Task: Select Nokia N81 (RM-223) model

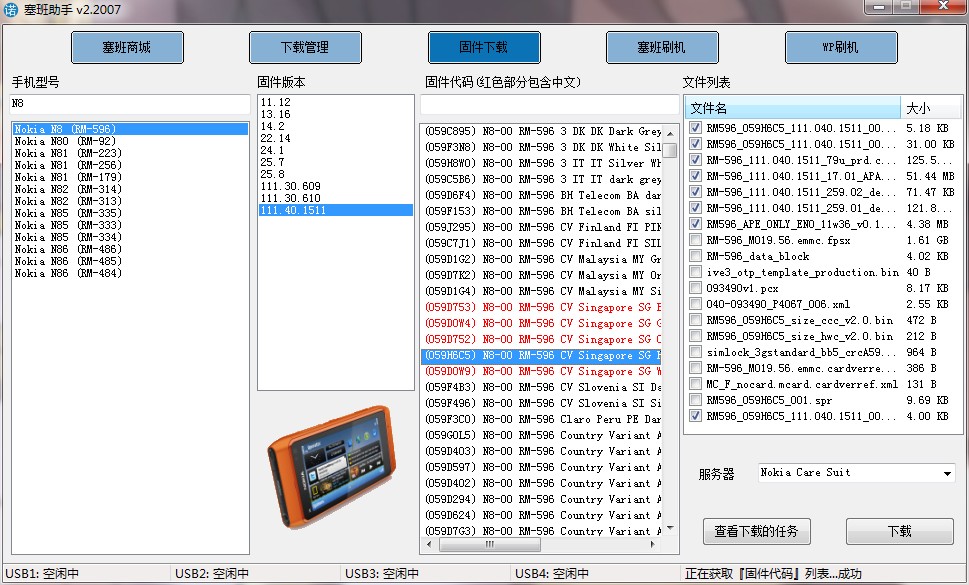Action: (130, 153)
